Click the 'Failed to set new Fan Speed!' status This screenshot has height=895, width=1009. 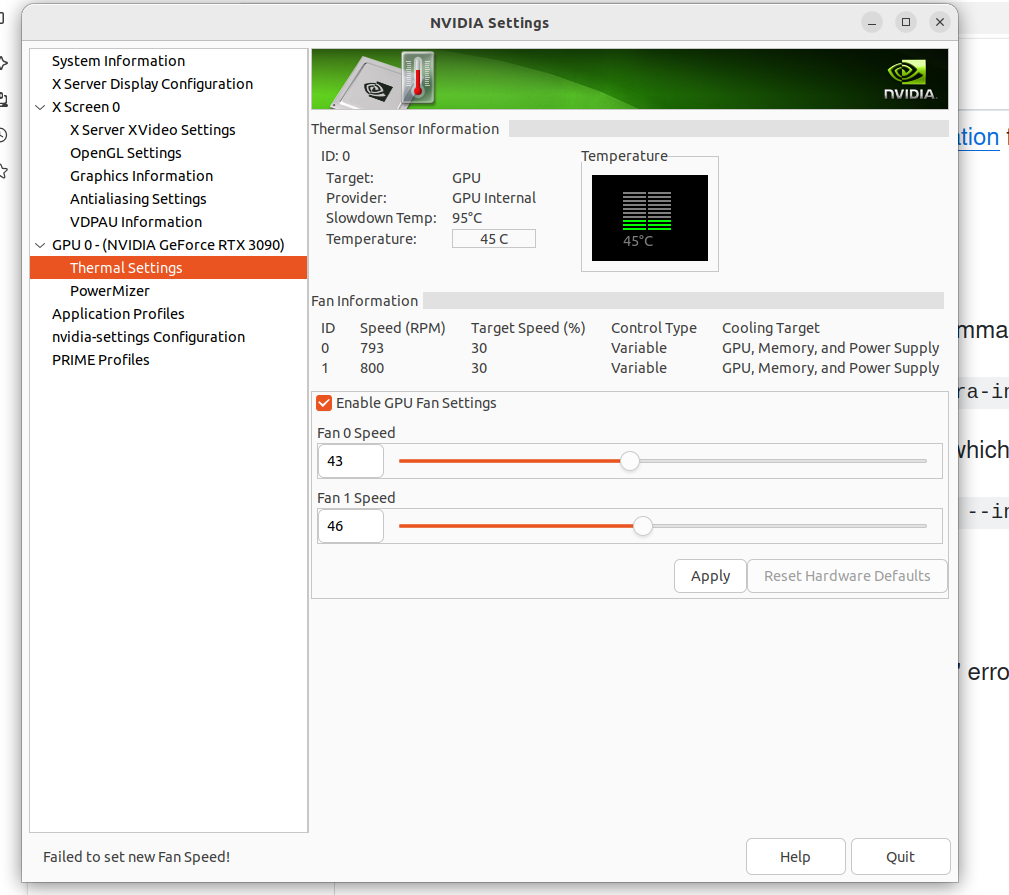tap(136, 857)
